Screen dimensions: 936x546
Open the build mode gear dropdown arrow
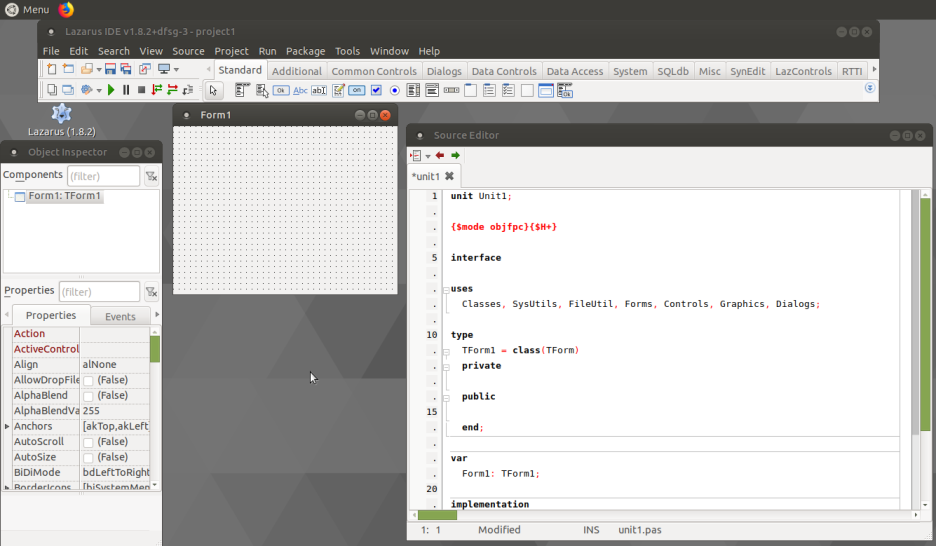(x=98, y=91)
